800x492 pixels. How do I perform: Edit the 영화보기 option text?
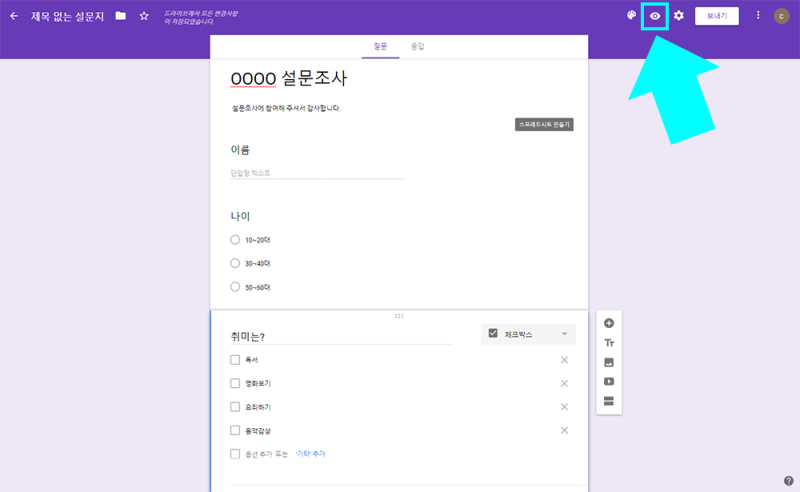[x=258, y=383]
